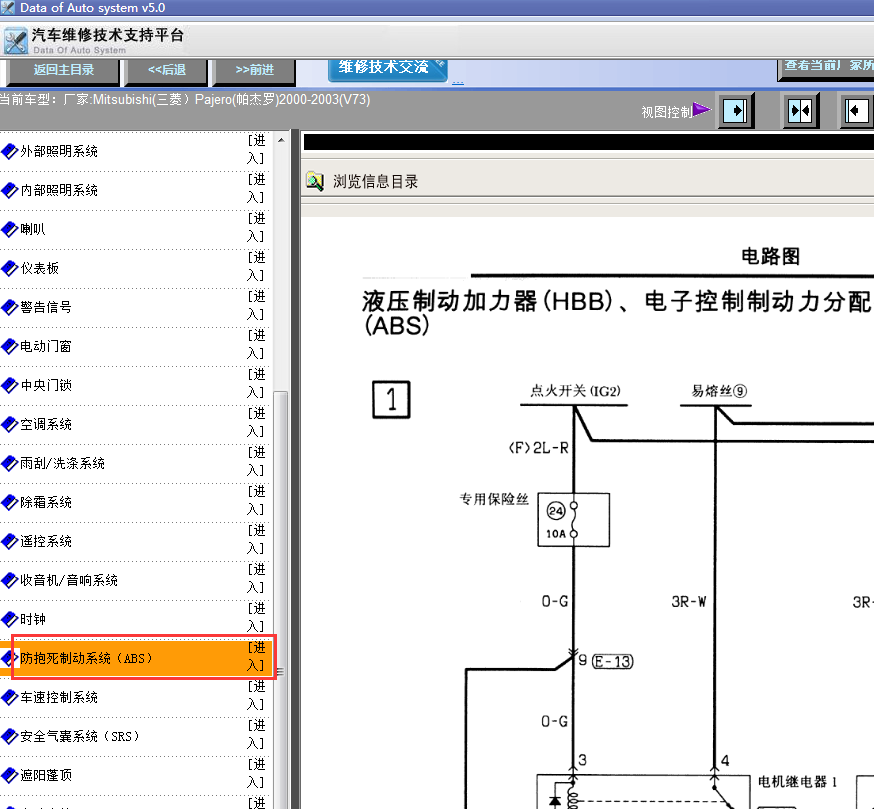This screenshot has width=874, height=809.
Task: Select 仪表板 in the list
Action: [40, 268]
